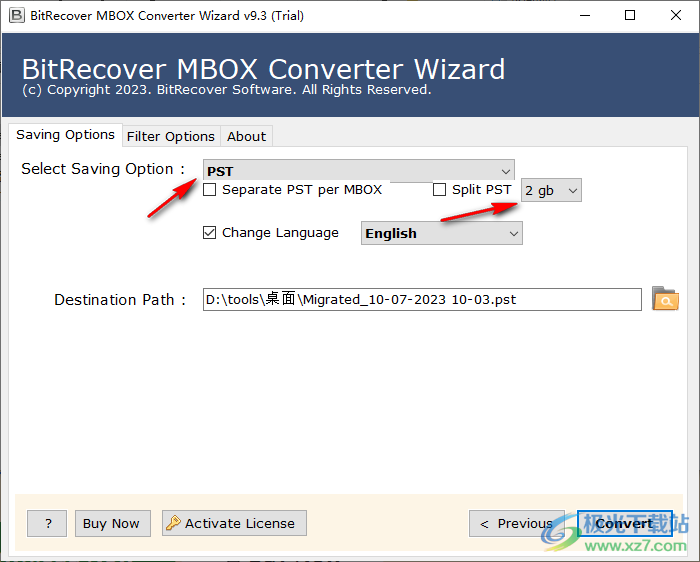Screen dimensions: 700x562
Task: Click the Destination Path label
Action: tap(120, 300)
